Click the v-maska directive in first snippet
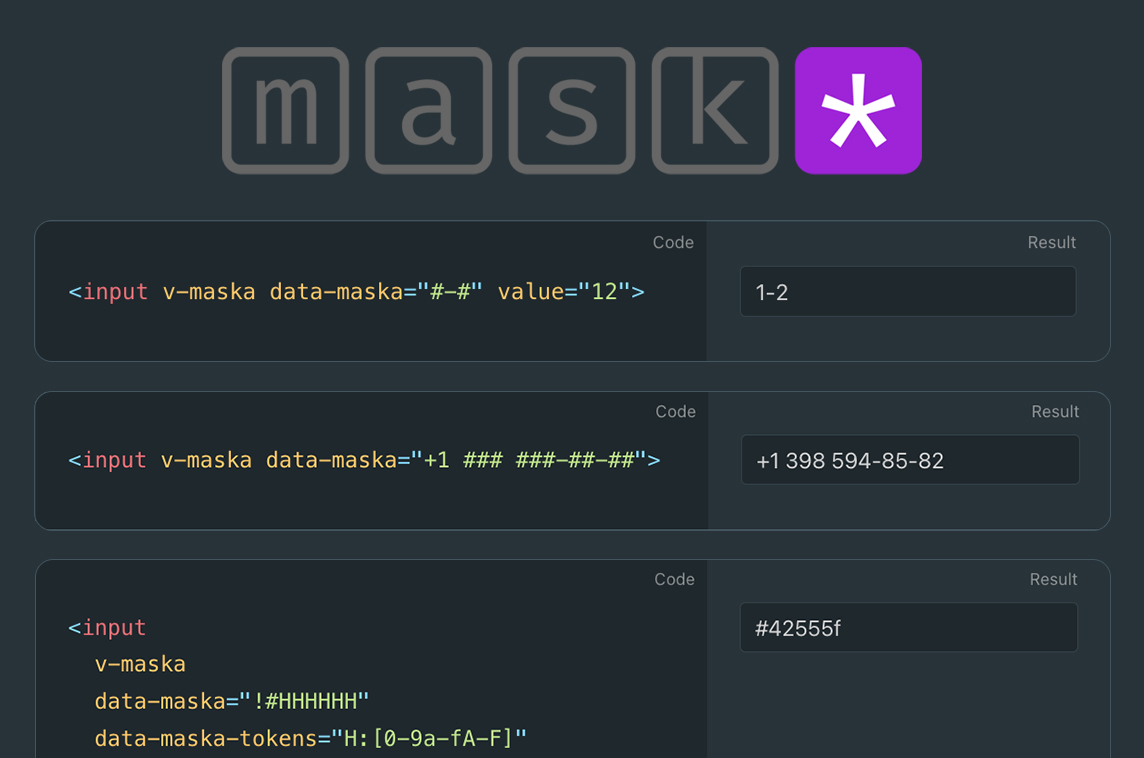 [210, 291]
